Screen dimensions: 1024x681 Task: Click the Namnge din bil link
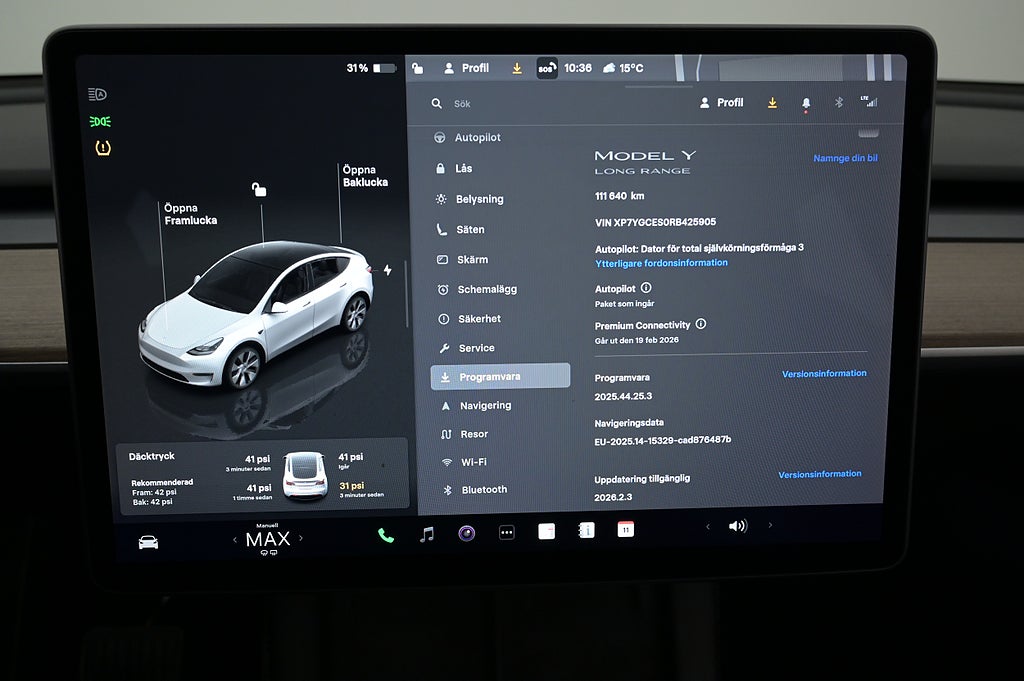(x=845, y=158)
